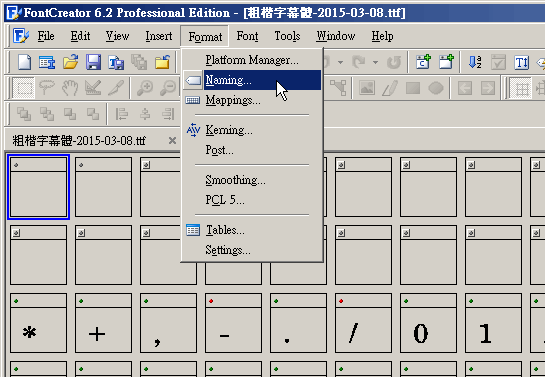Select the Lasso selection tool
The image size is (545, 377).
click(47, 88)
